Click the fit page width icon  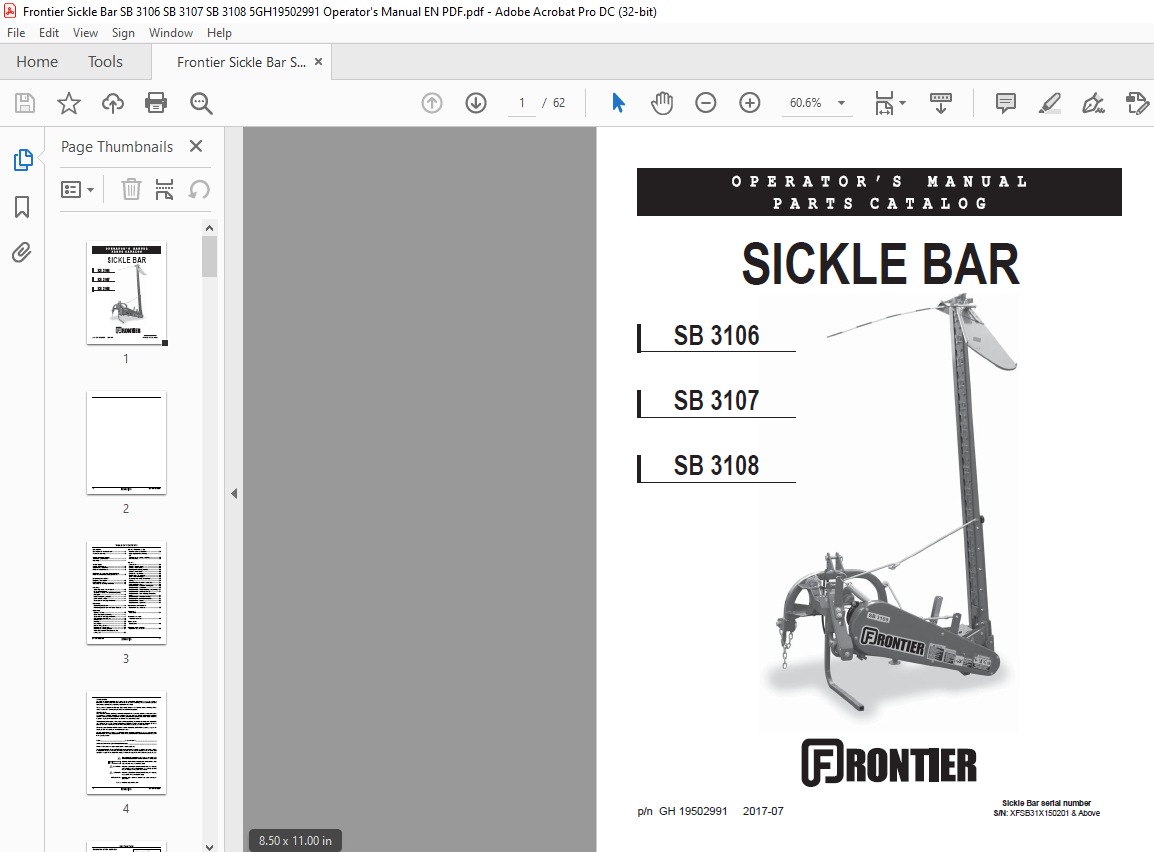(884, 103)
